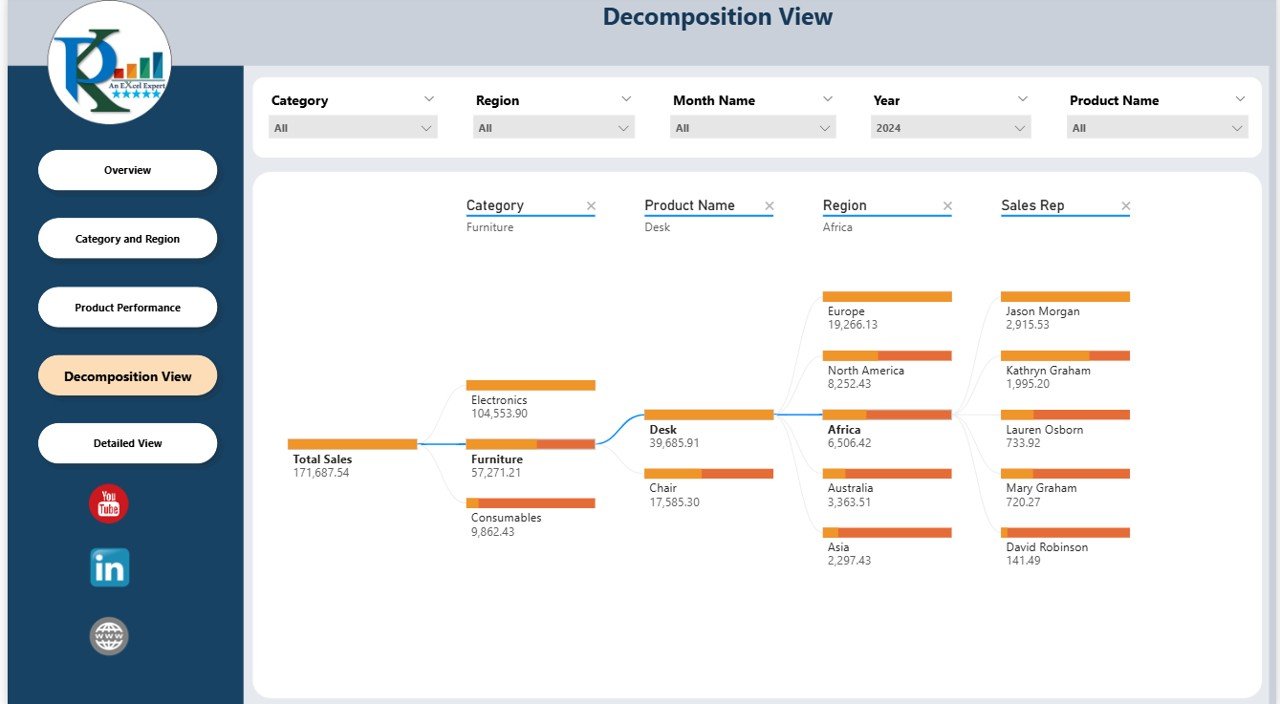Click the Sales Rep level header
The width and height of the screenshot is (1280, 704).
pyautogui.click(x=1033, y=205)
